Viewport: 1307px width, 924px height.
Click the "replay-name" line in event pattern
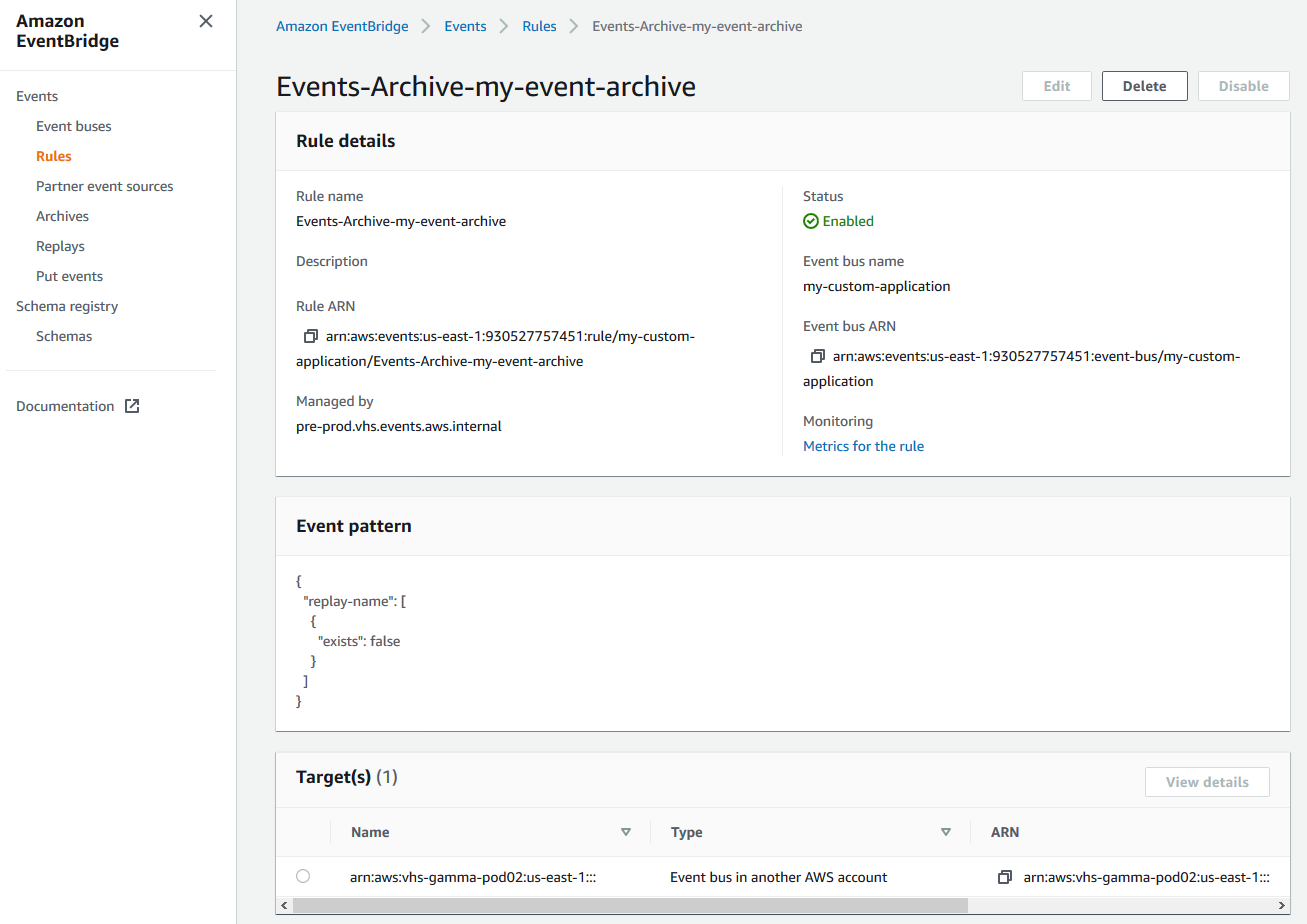click(x=356, y=601)
